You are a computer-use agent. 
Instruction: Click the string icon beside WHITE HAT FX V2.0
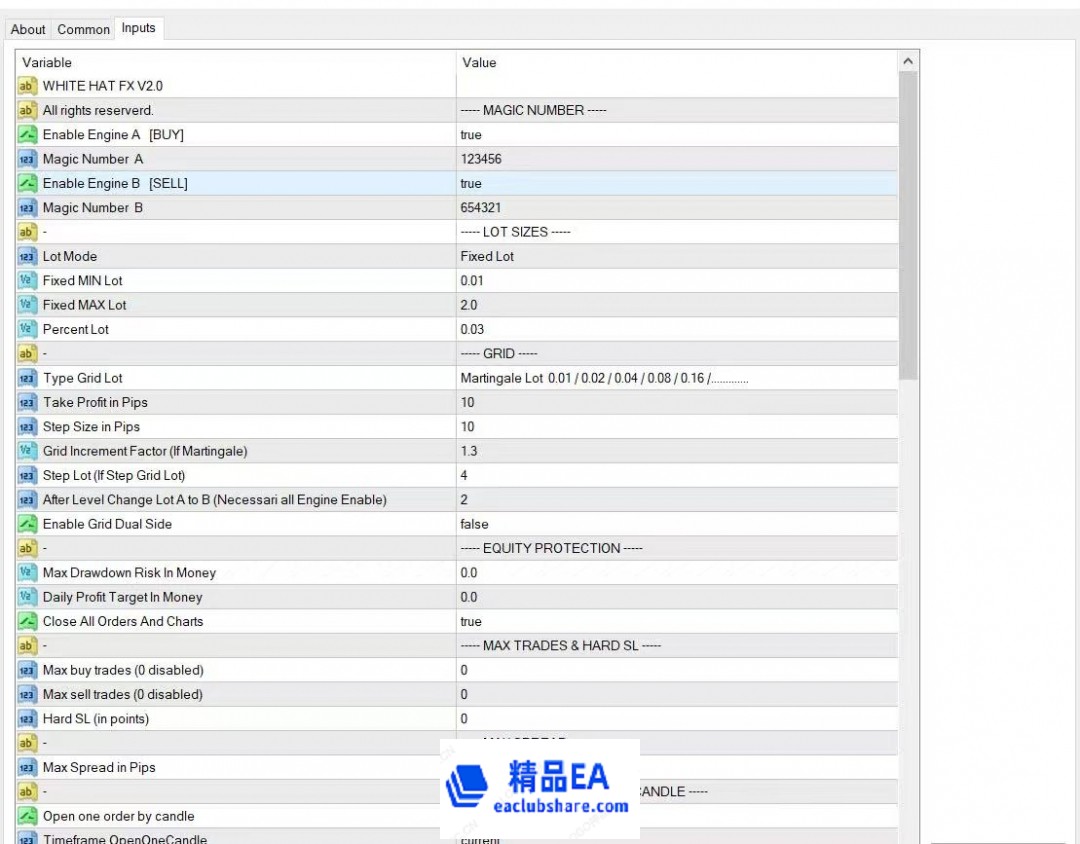click(x=27, y=86)
